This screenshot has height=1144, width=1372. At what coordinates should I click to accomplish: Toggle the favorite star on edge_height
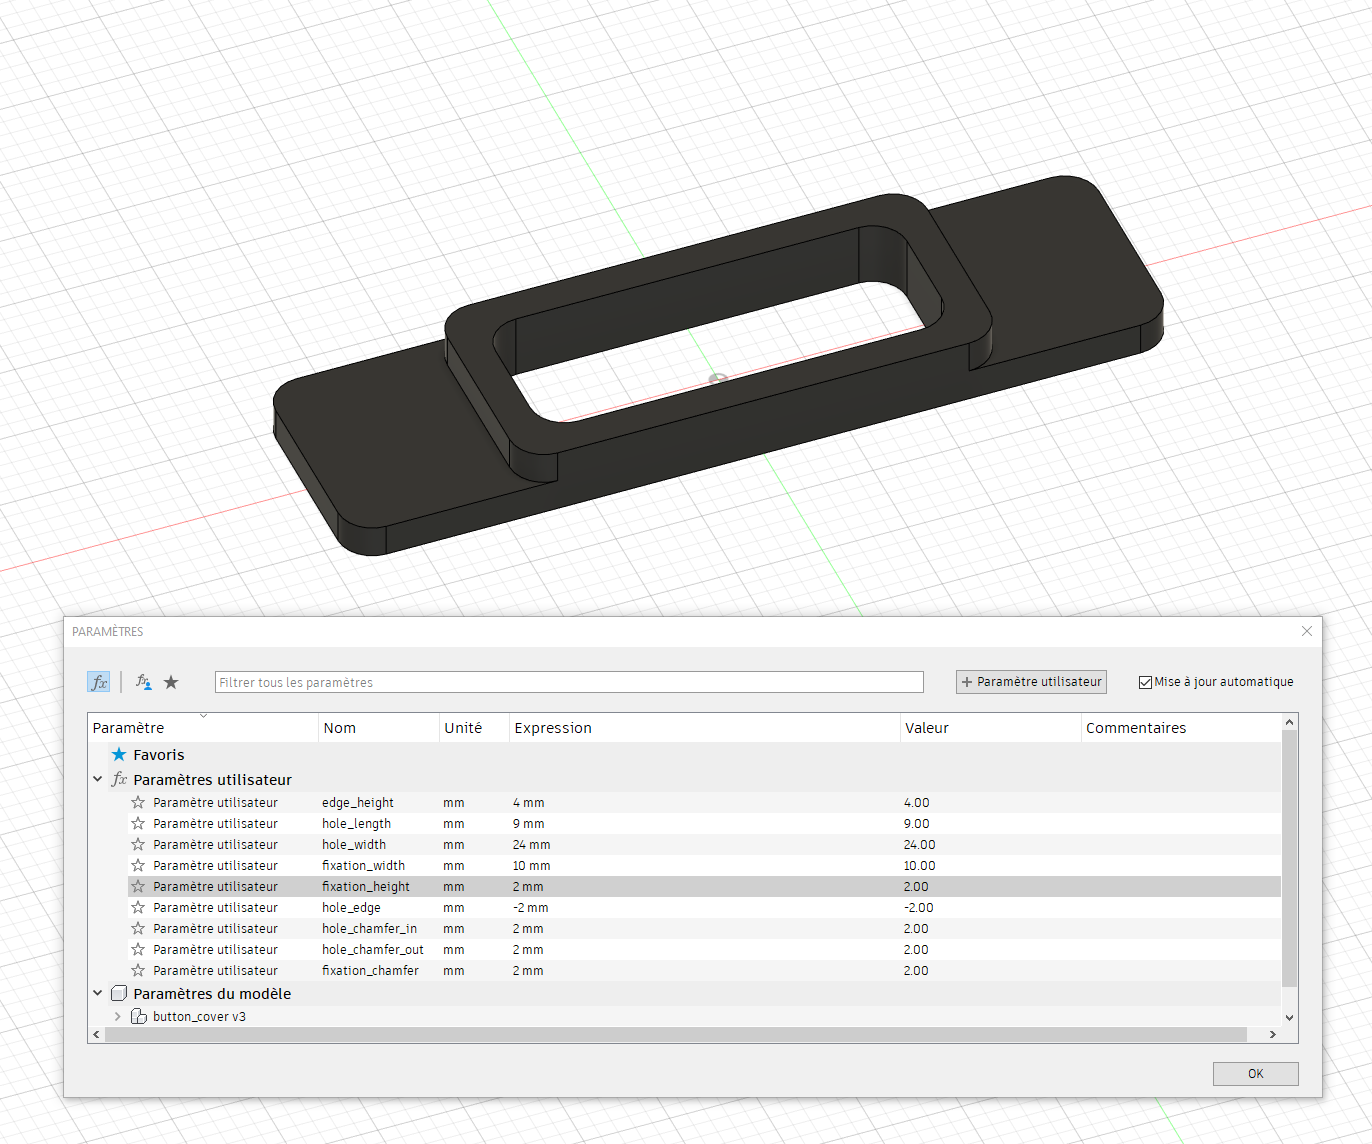tap(137, 802)
